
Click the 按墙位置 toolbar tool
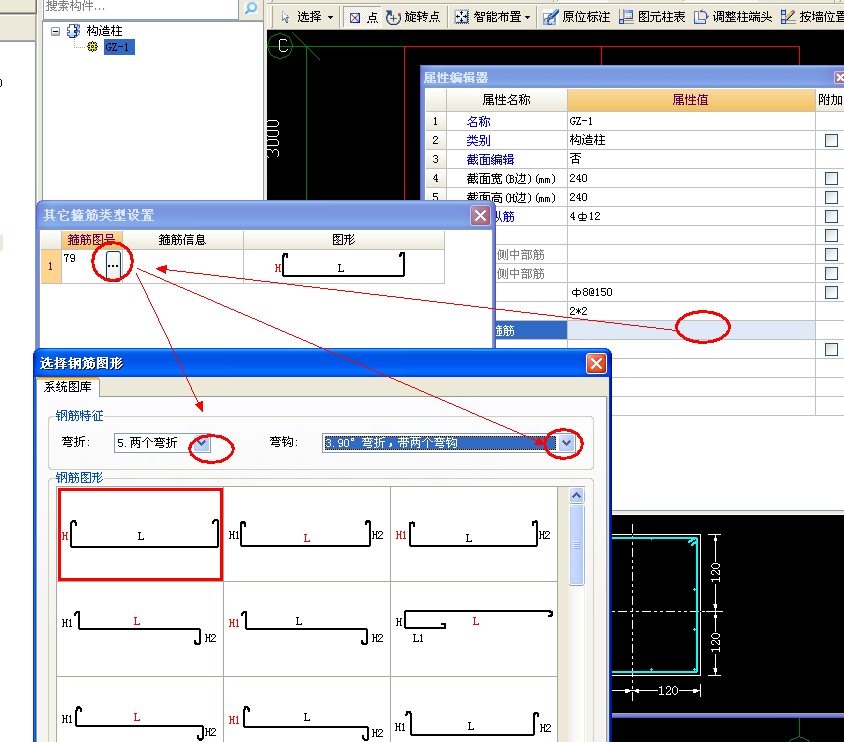pyautogui.click(x=812, y=17)
